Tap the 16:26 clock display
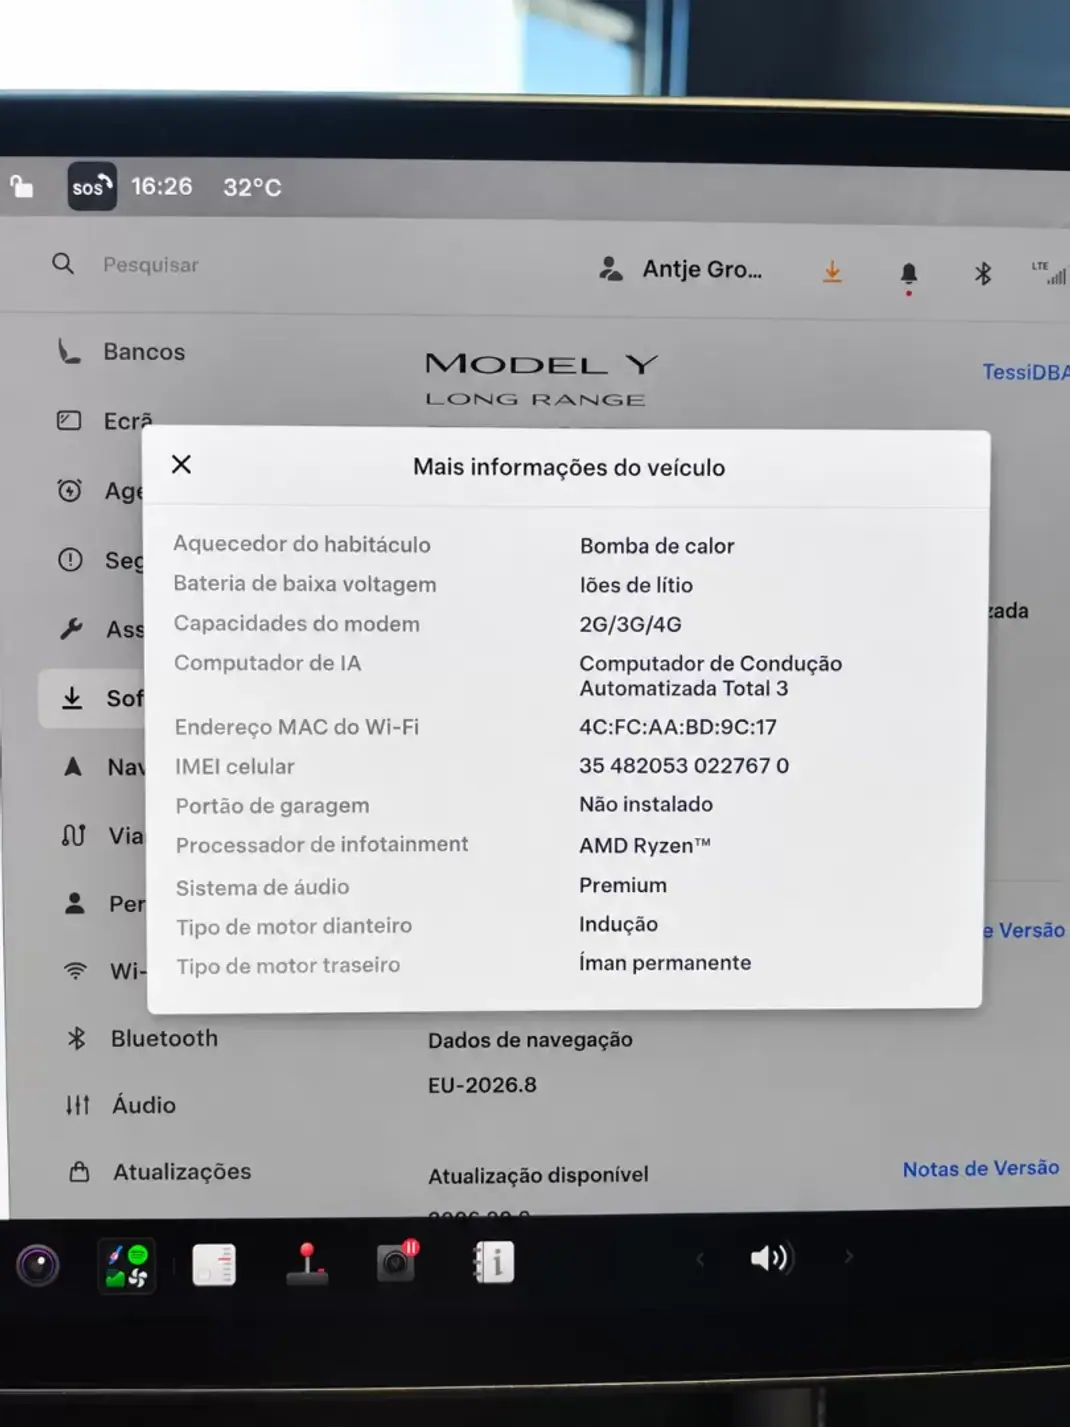 click(x=162, y=186)
